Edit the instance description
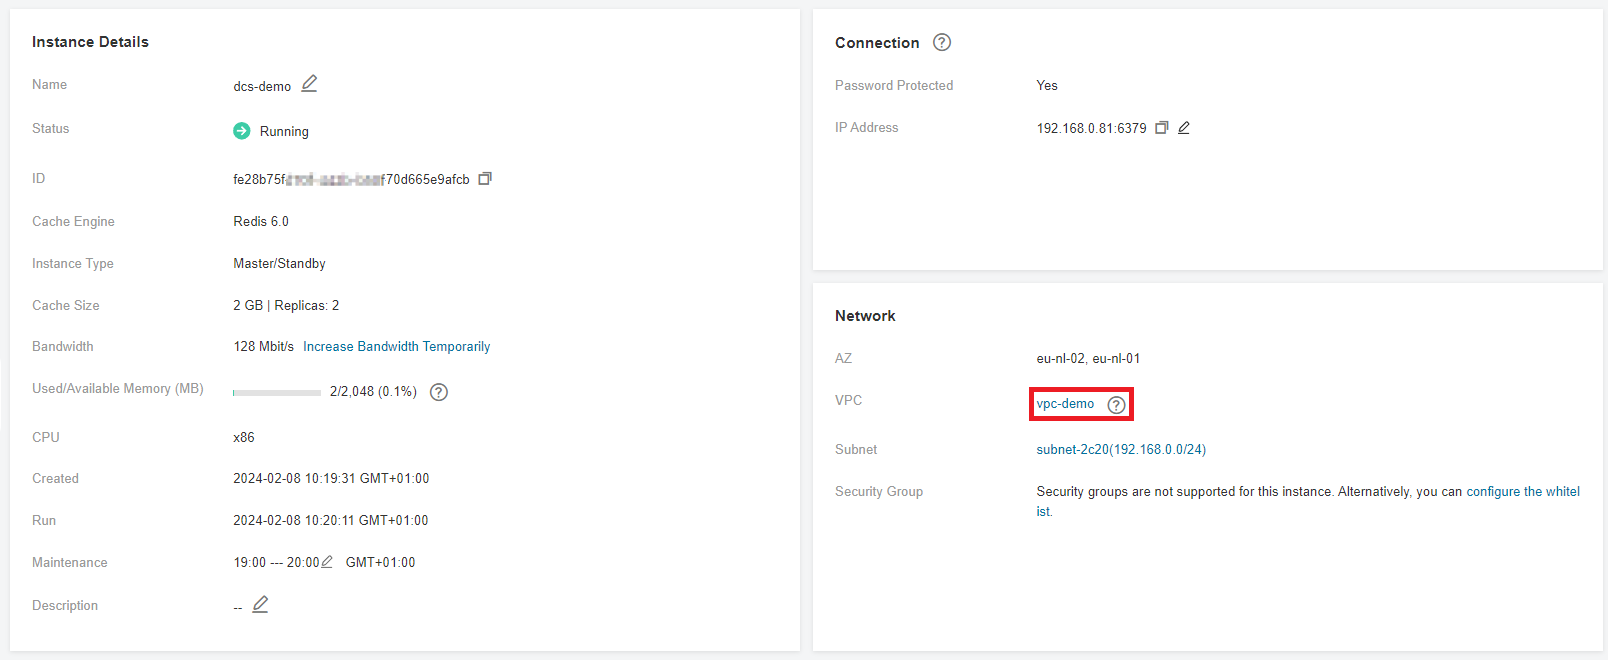Image resolution: width=1608 pixels, height=660 pixels. (x=260, y=605)
